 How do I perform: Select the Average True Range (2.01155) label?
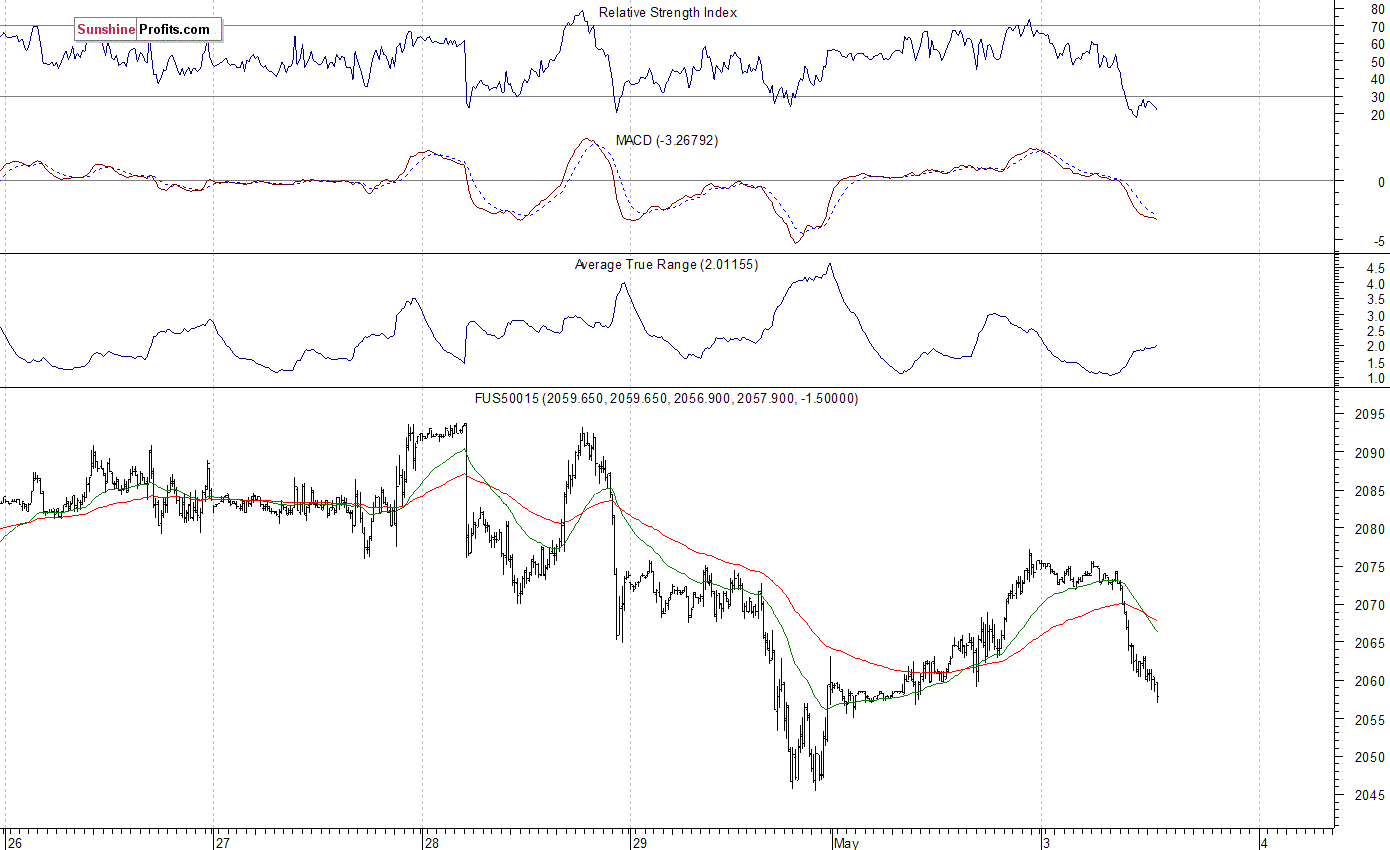[666, 265]
